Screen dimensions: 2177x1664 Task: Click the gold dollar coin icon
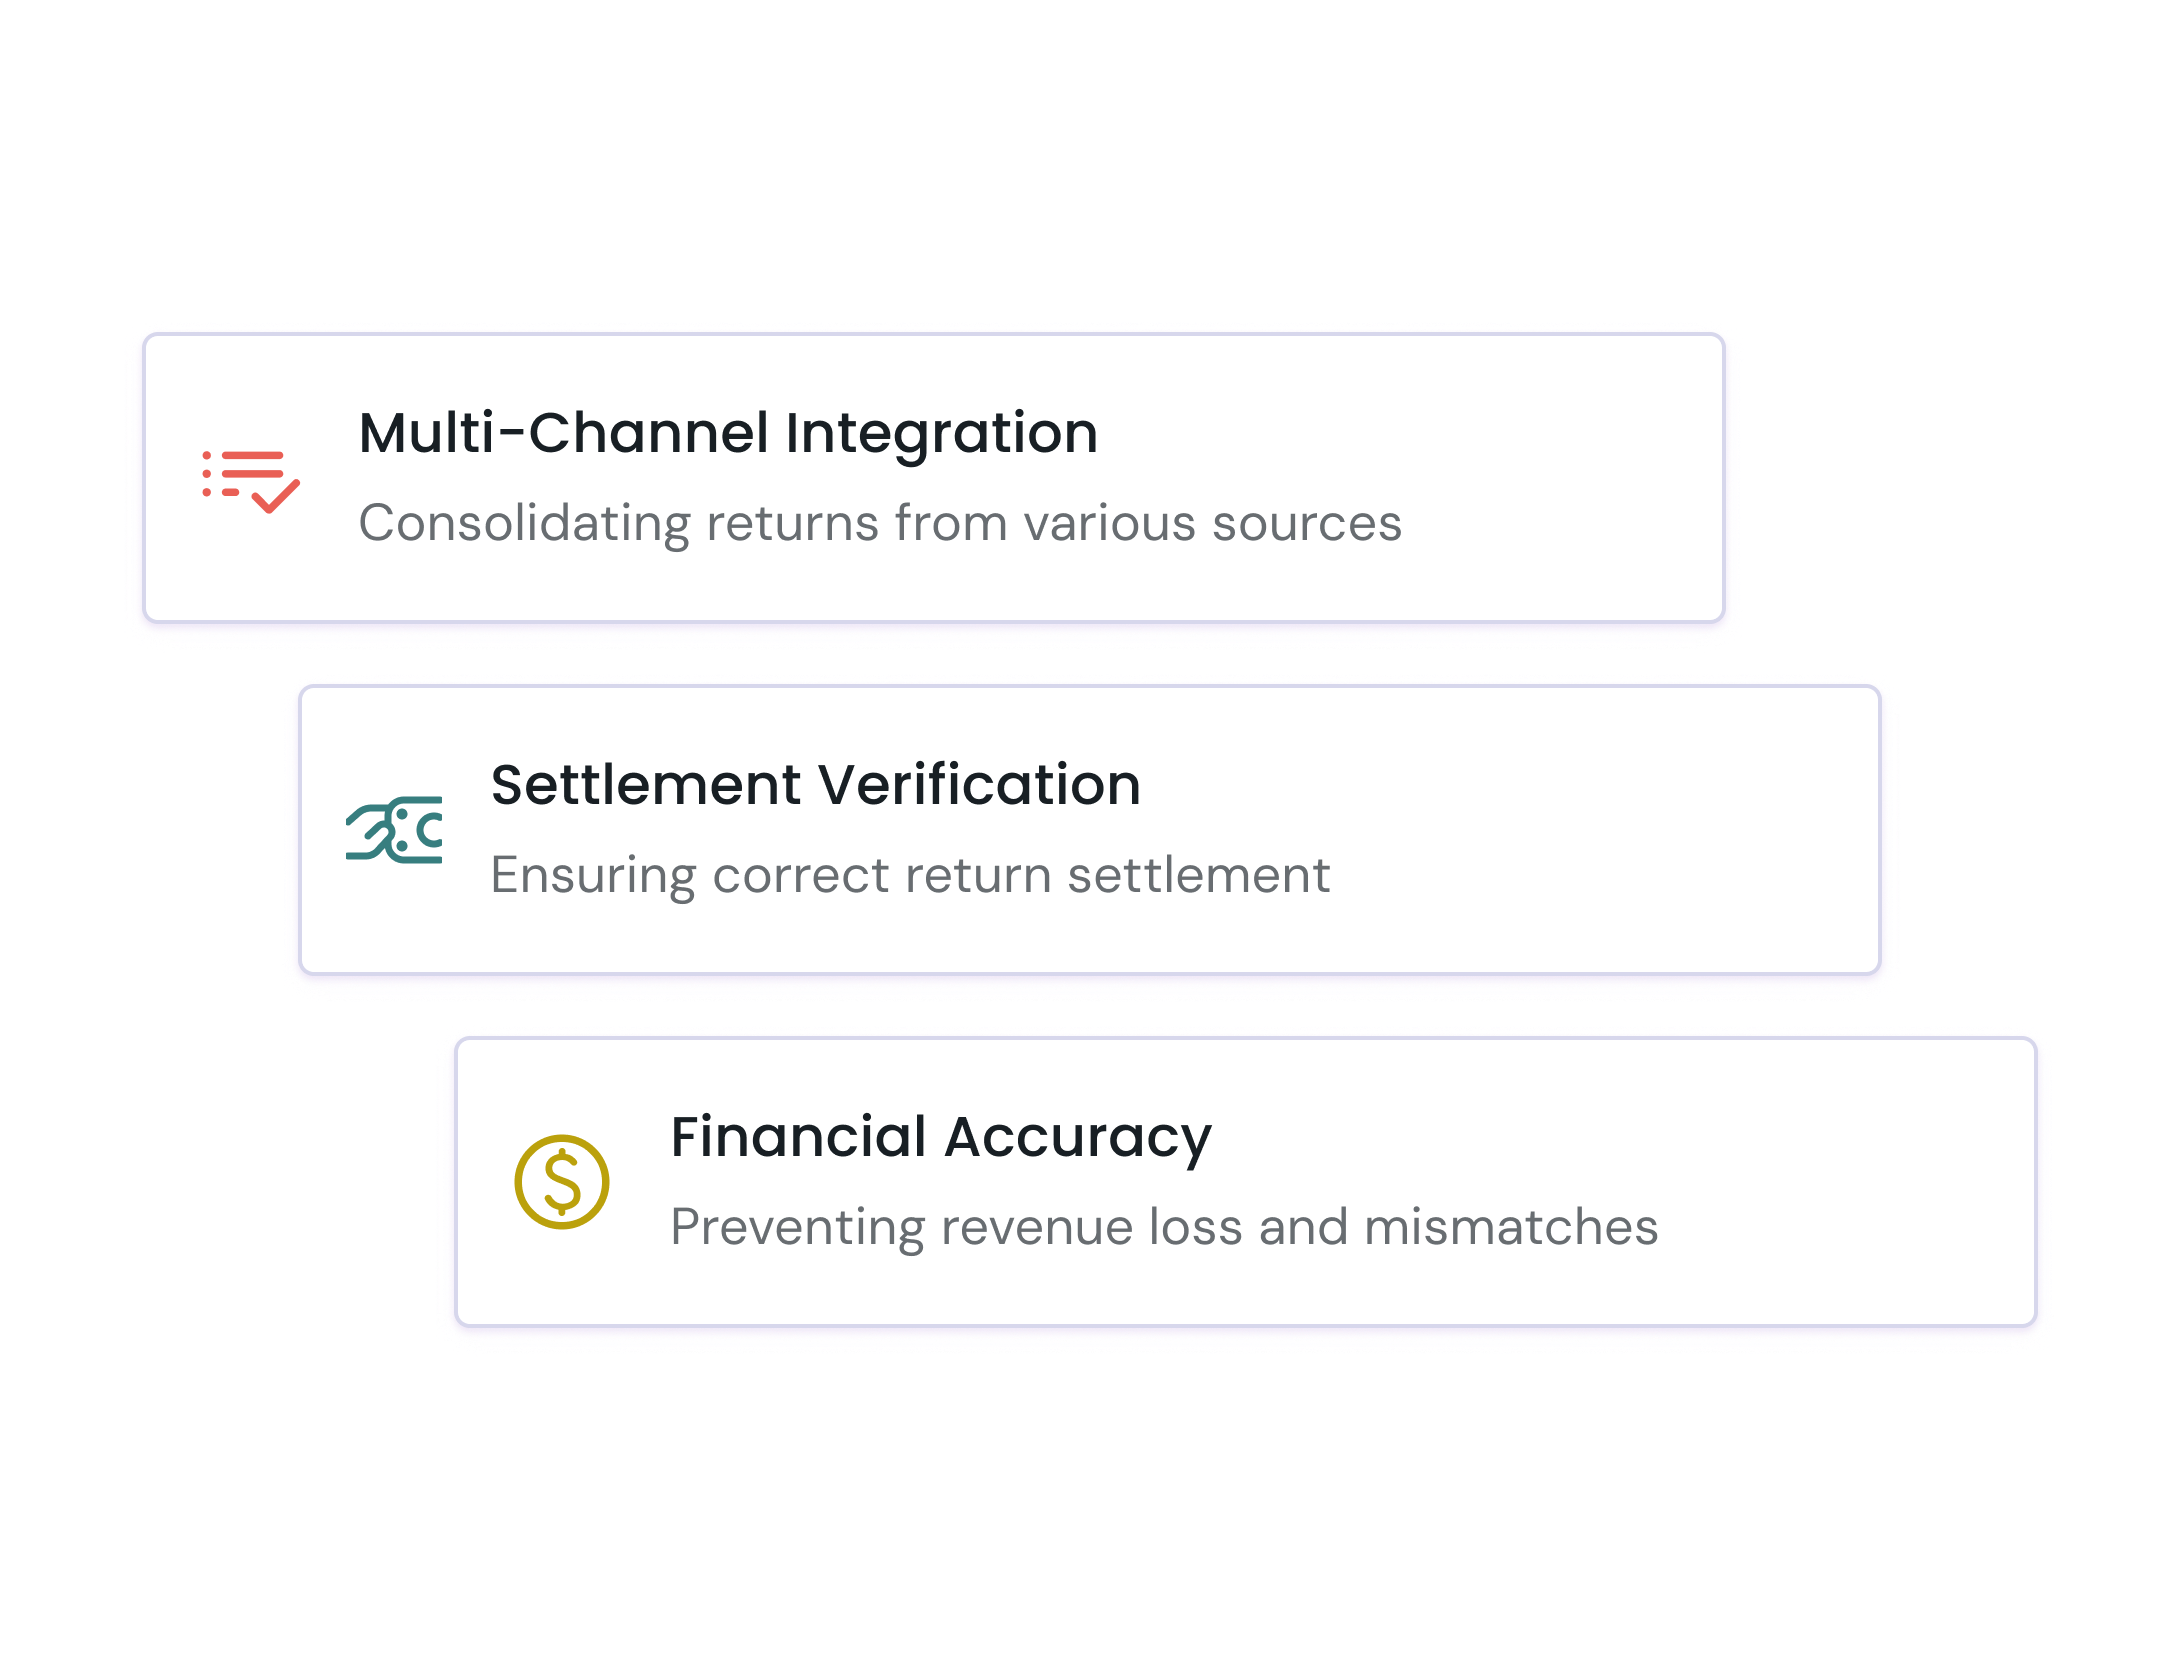click(x=562, y=1181)
